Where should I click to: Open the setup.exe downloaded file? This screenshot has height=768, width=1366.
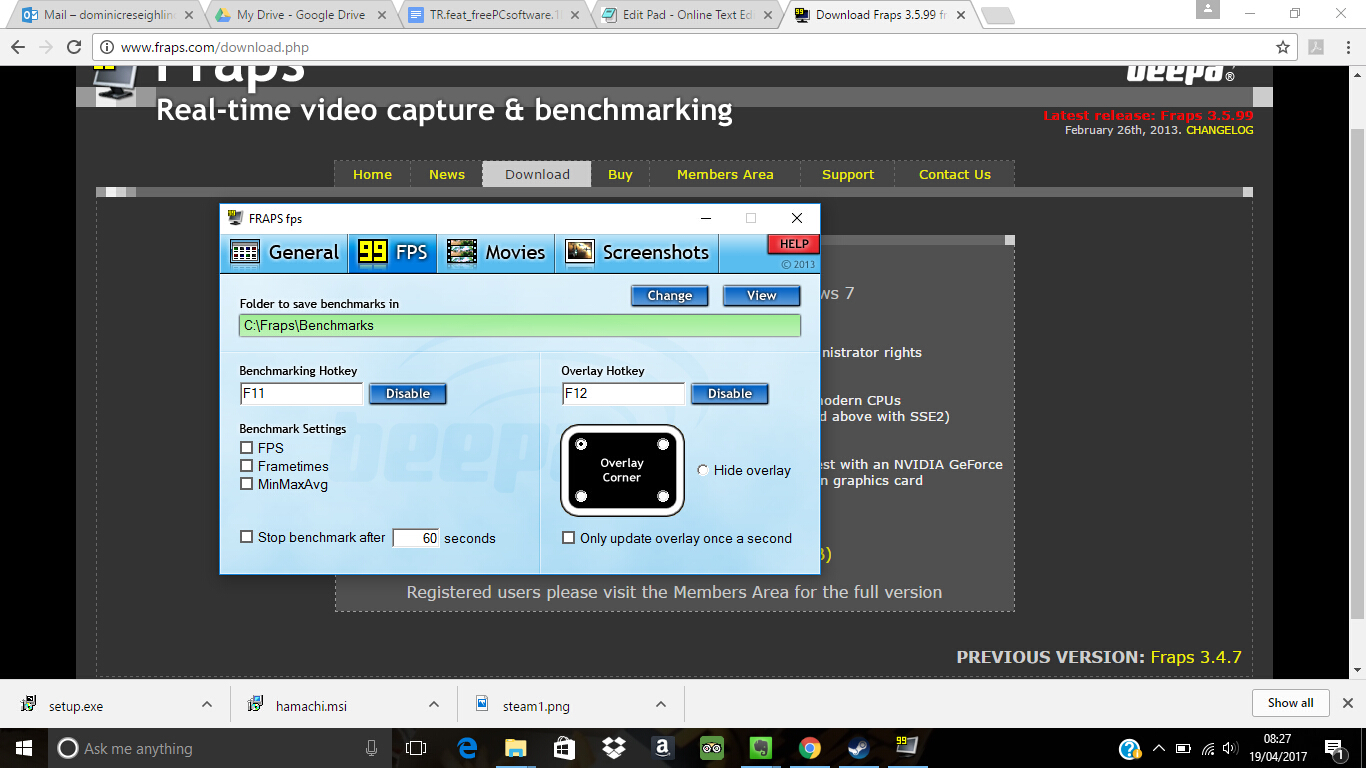pyautogui.click(x=76, y=705)
